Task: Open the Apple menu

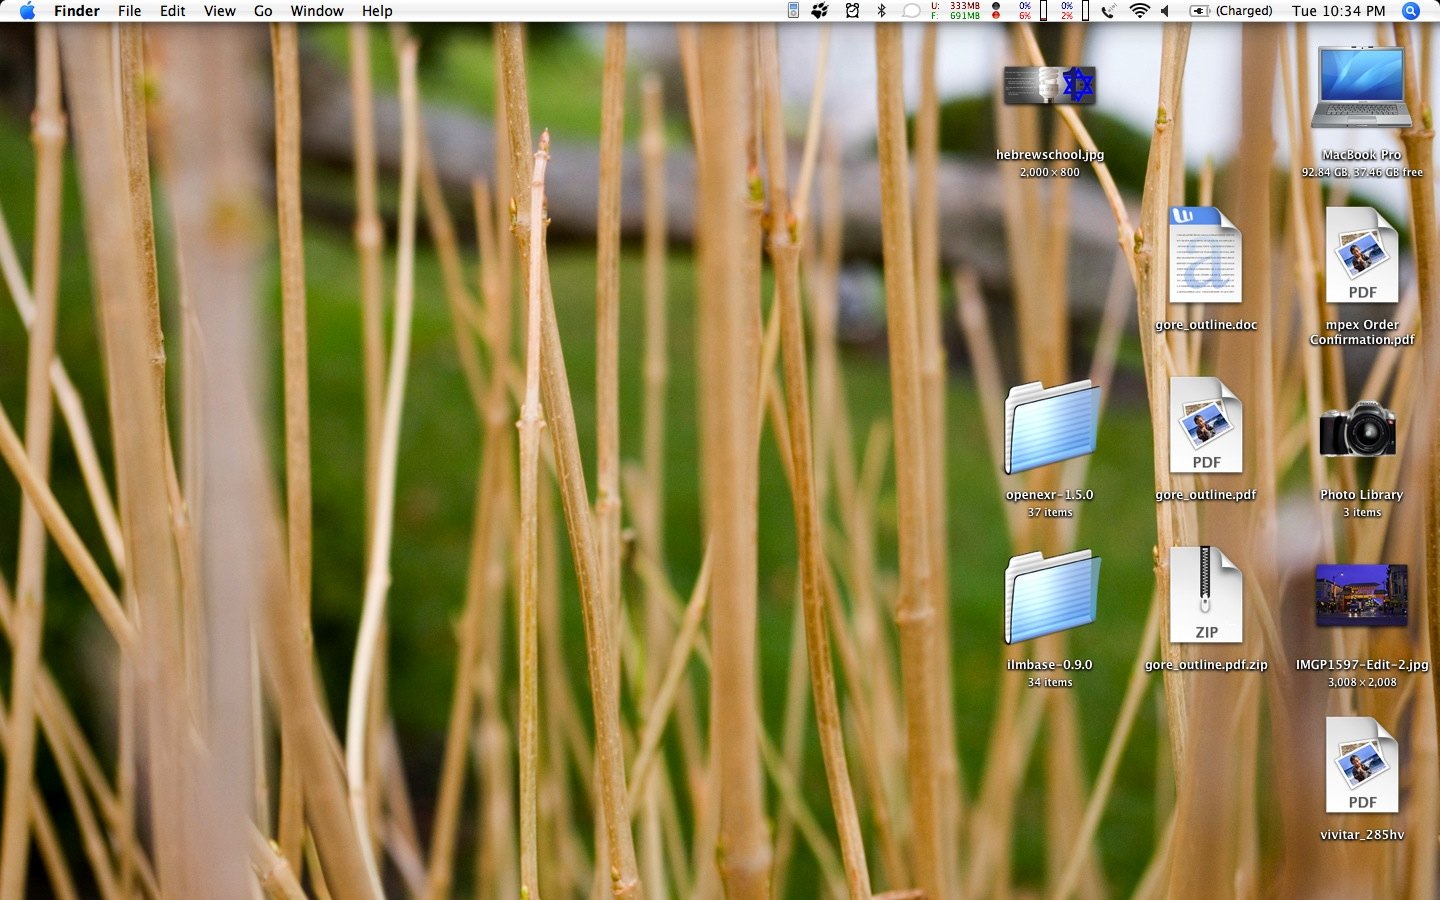Action: click(27, 11)
